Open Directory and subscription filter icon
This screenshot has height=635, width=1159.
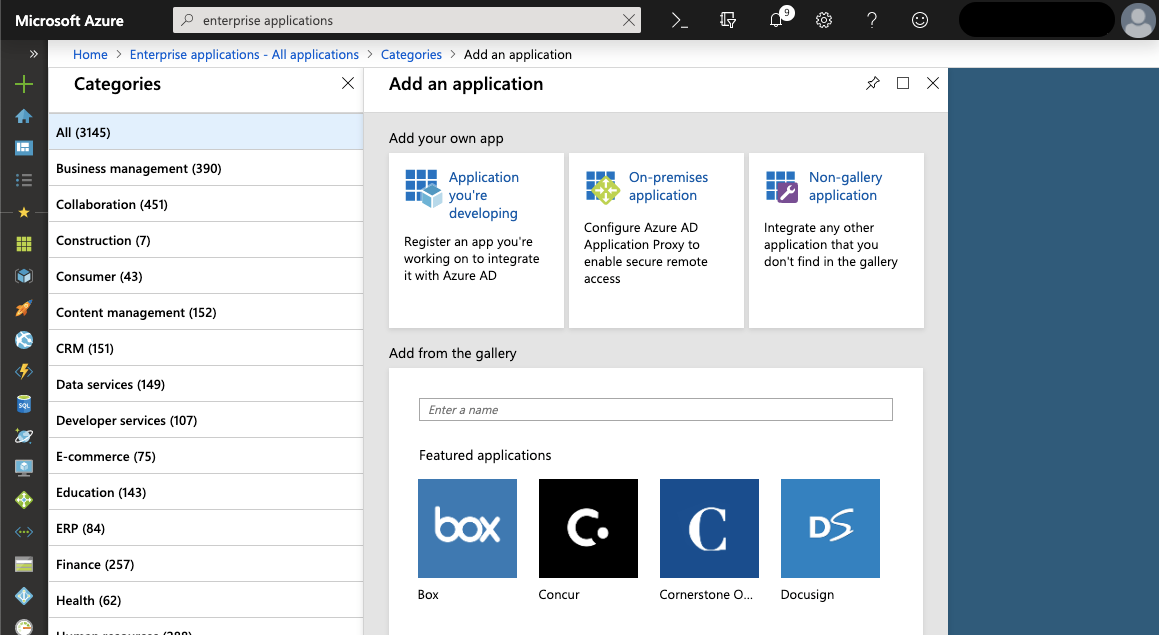pyautogui.click(x=728, y=20)
